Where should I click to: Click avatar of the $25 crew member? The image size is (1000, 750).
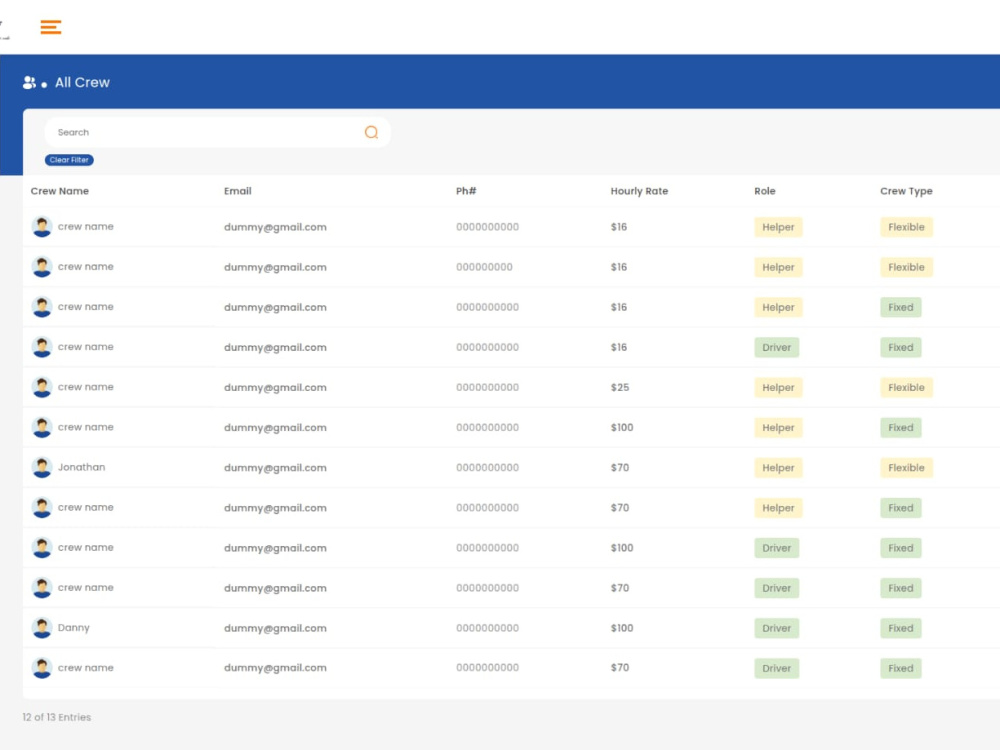tap(42, 387)
